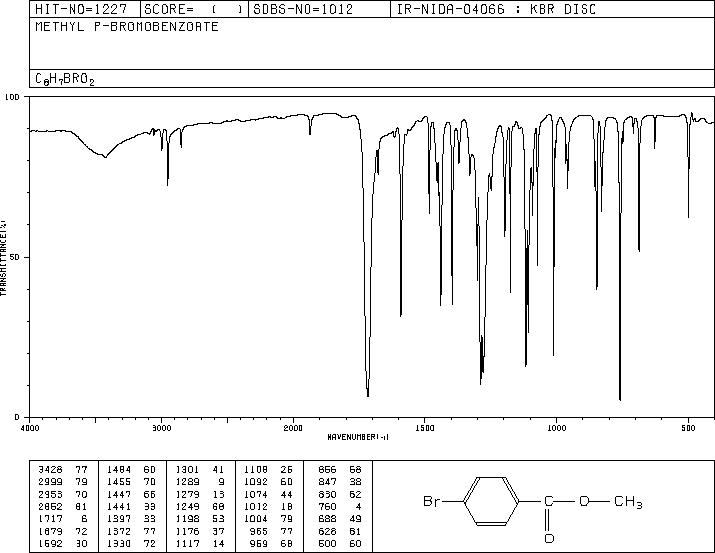Click peak table entry 2953

(50, 494)
